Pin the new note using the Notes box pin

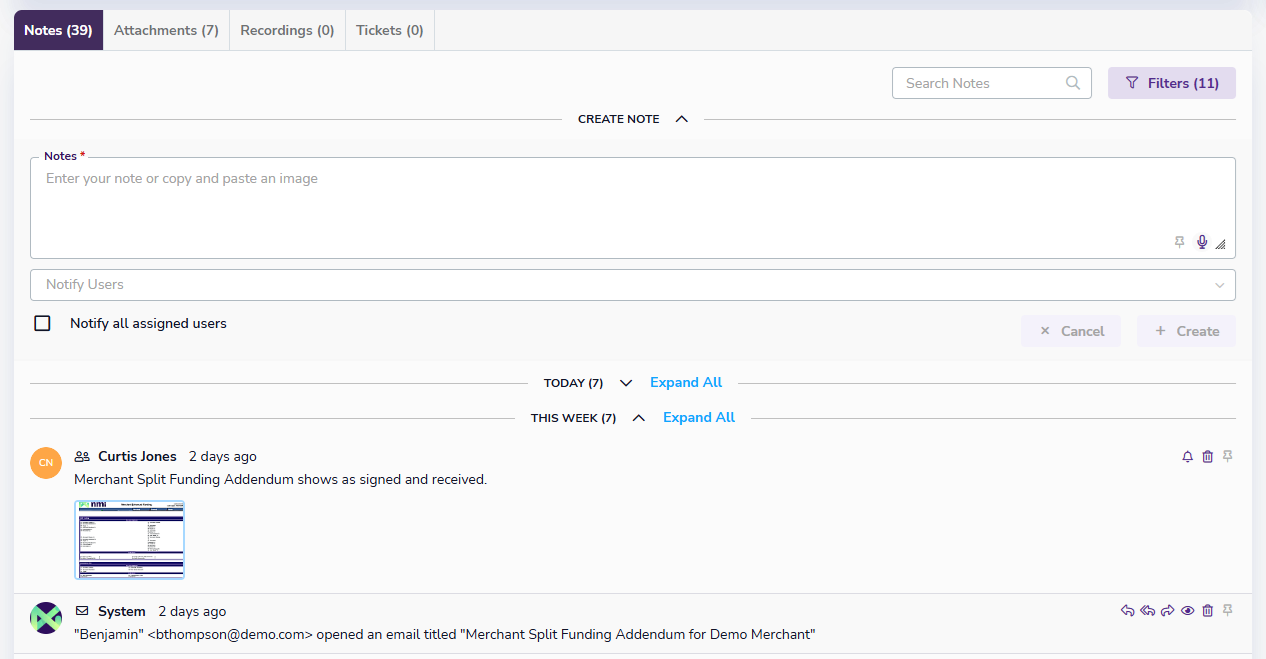click(1180, 242)
